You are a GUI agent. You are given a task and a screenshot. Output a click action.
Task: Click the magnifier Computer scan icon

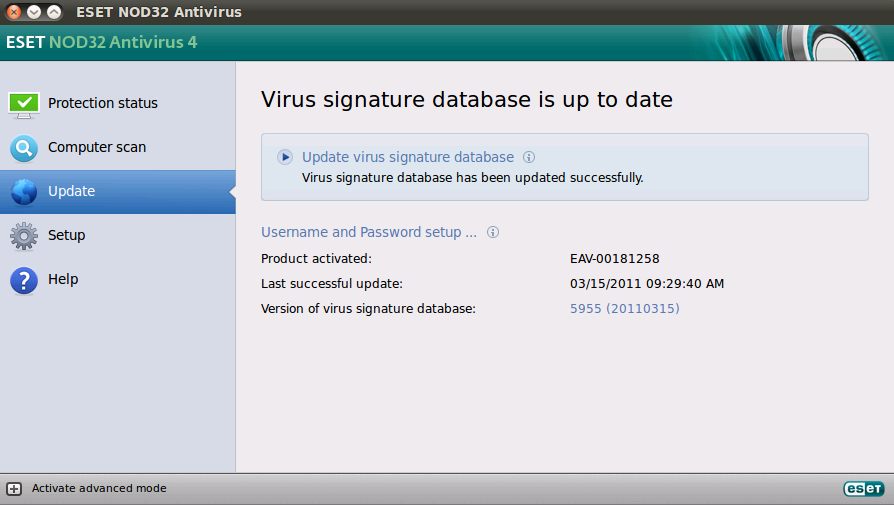click(x=24, y=148)
